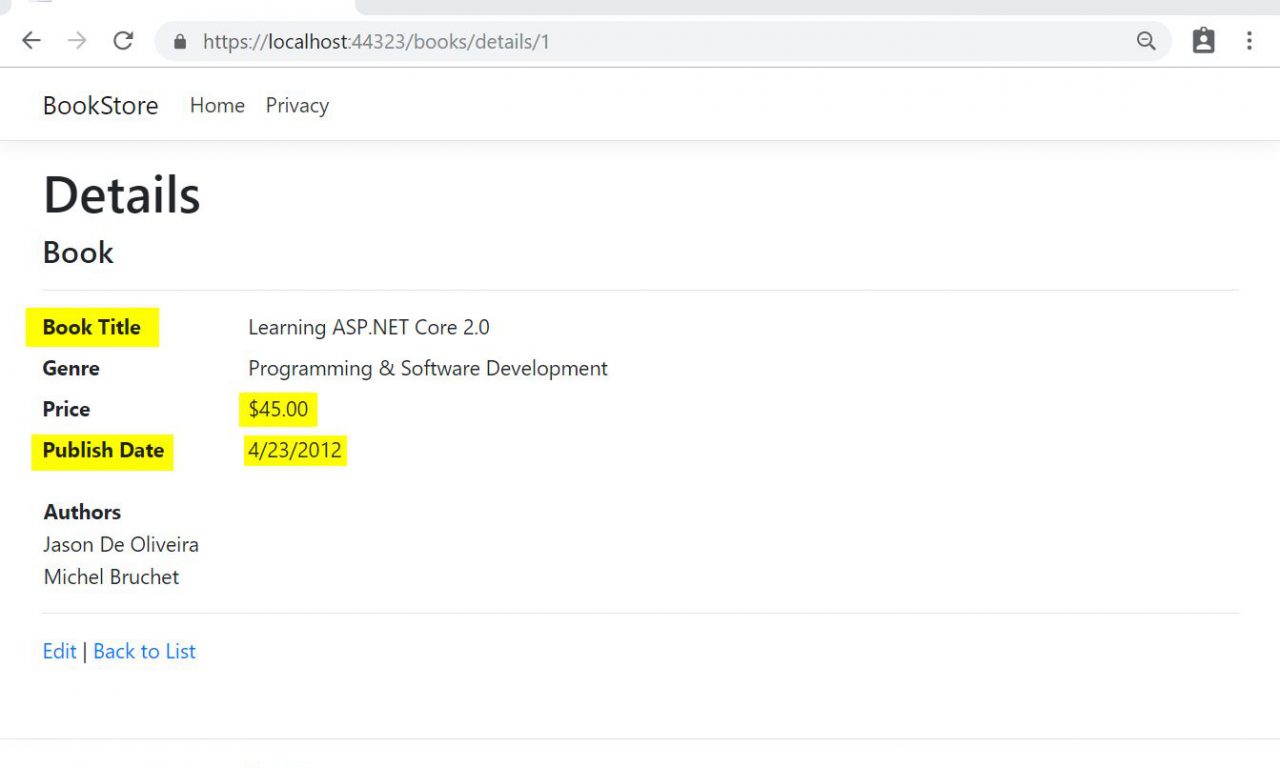
Task: Click the browser forward arrow
Action: coord(77,41)
